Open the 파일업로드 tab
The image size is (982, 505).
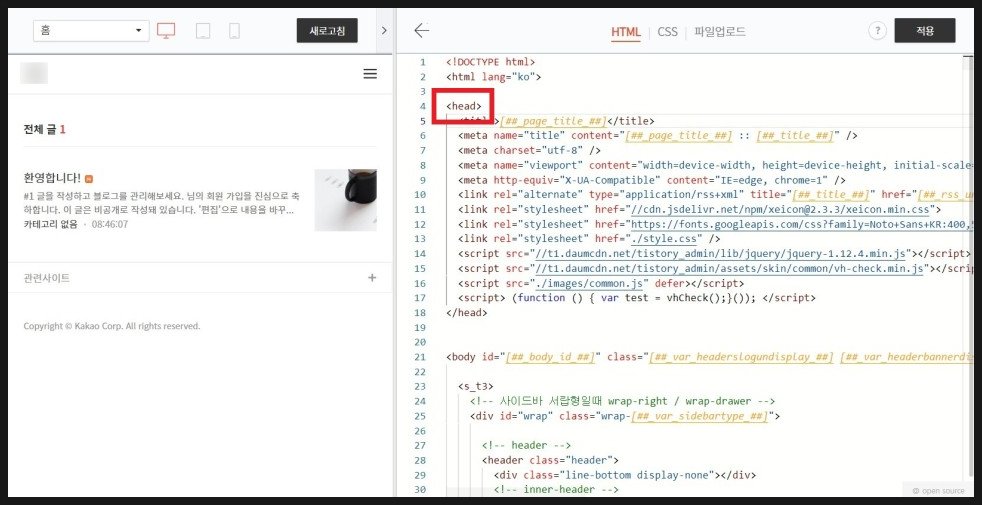[x=720, y=32]
